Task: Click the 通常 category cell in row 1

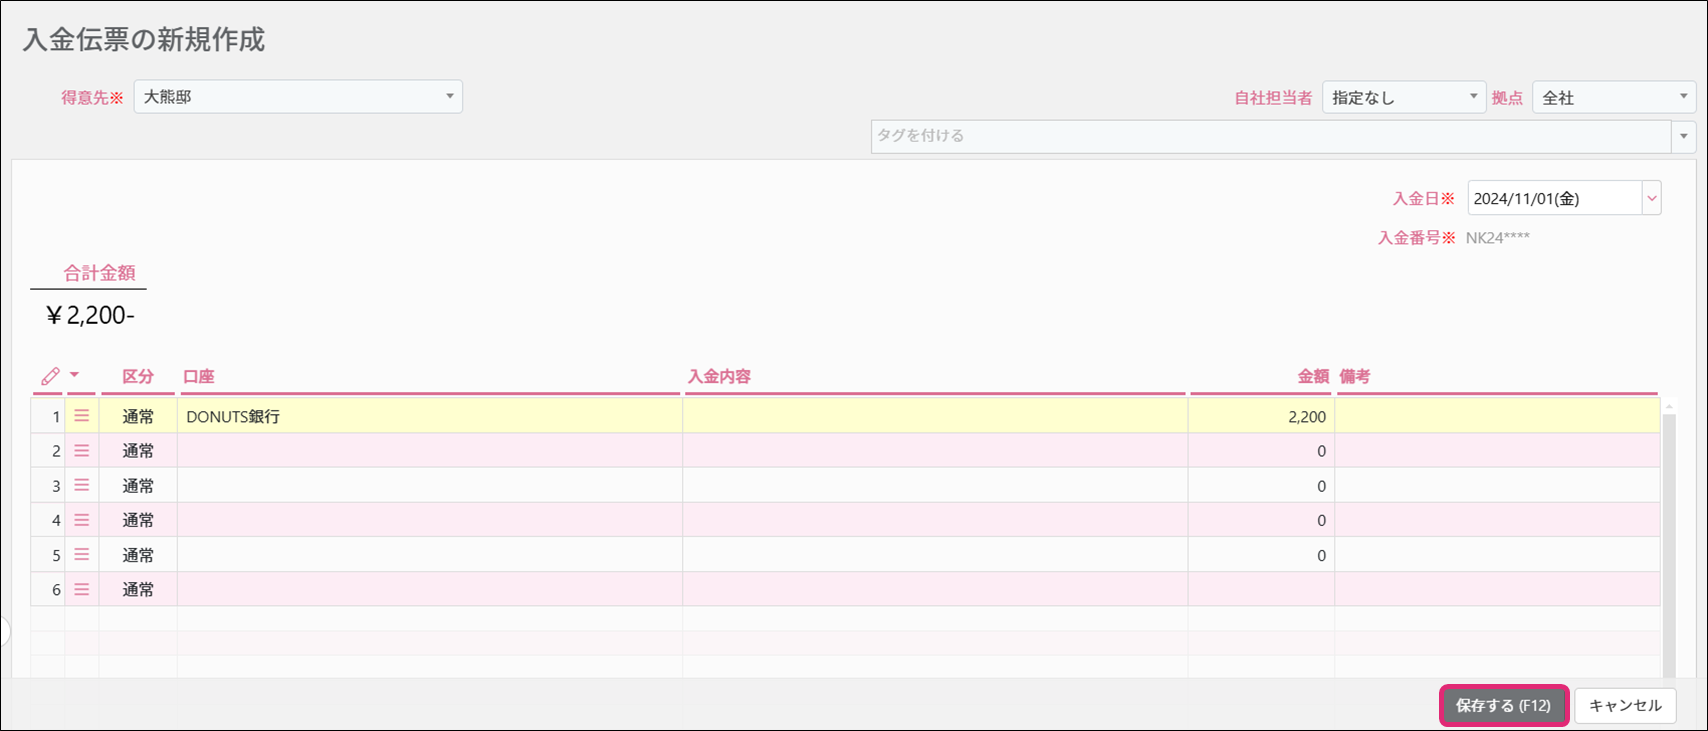Action: point(138,416)
